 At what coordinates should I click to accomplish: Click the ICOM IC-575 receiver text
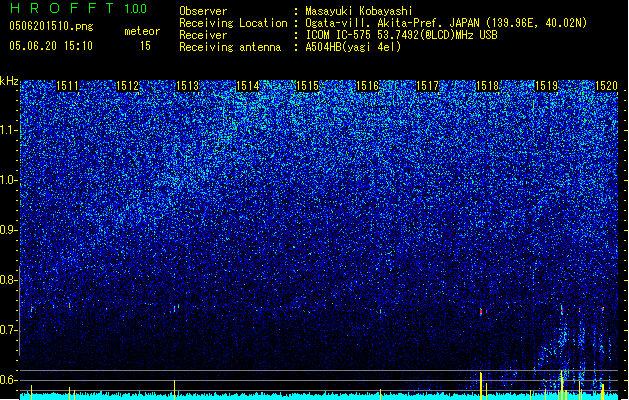coord(402,35)
